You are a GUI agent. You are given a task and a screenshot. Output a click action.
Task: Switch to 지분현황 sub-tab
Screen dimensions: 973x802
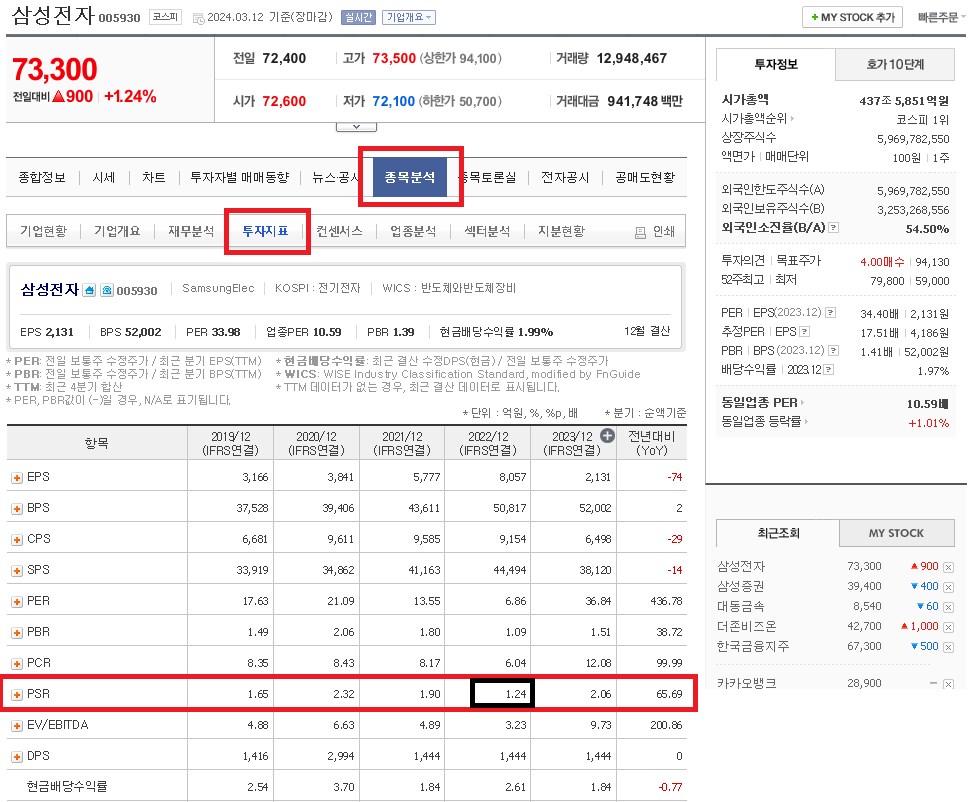[x=562, y=231]
